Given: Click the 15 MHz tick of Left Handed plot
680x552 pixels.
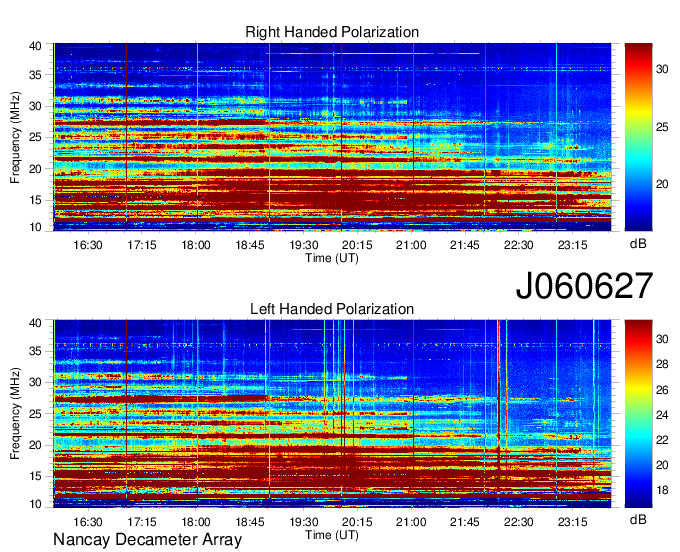Looking at the screenshot, I should click(36, 477).
